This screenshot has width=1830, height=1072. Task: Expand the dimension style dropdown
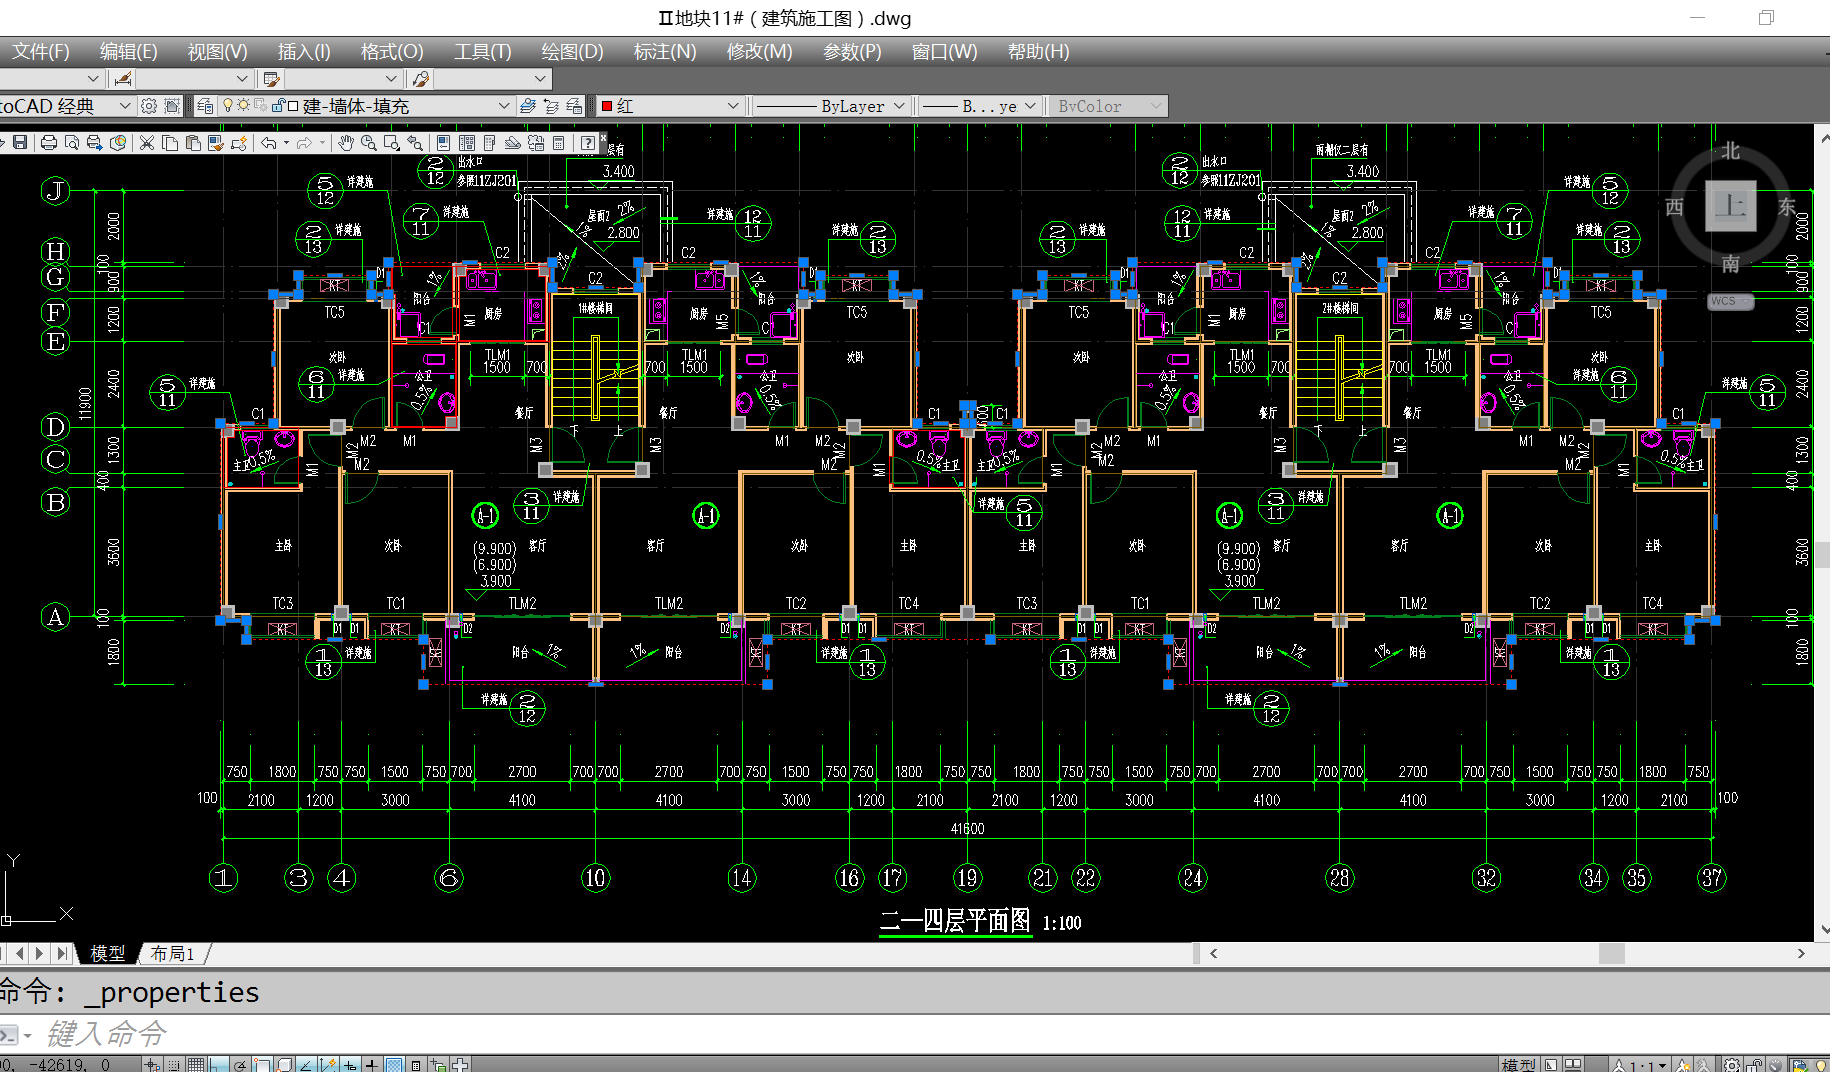[x=242, y=79]
